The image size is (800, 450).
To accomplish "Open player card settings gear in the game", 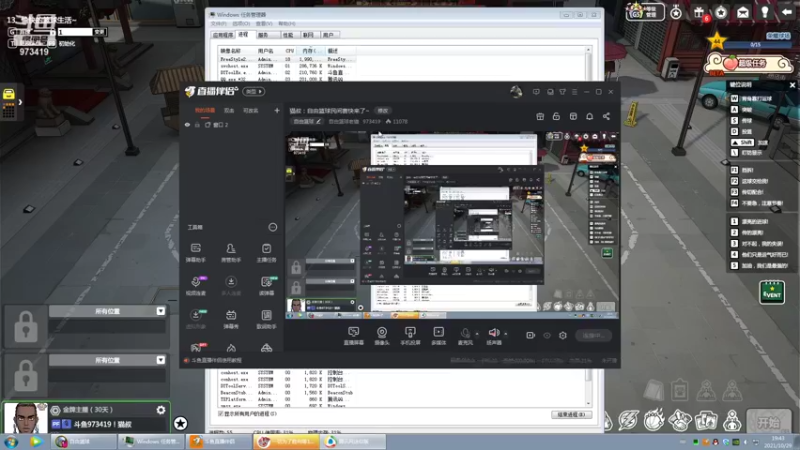I will (161, 410).
